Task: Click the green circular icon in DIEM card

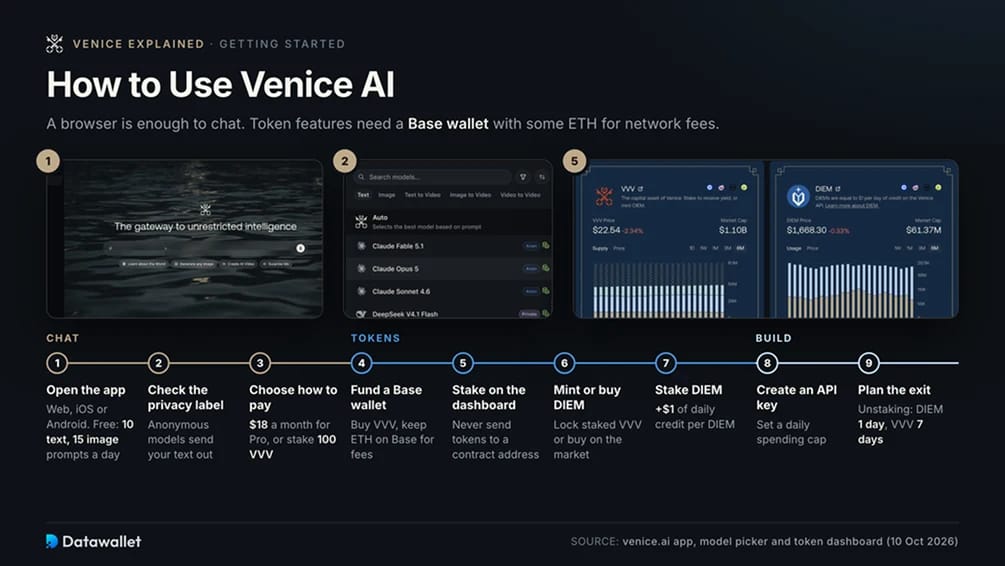Action: tap(938, 187)
